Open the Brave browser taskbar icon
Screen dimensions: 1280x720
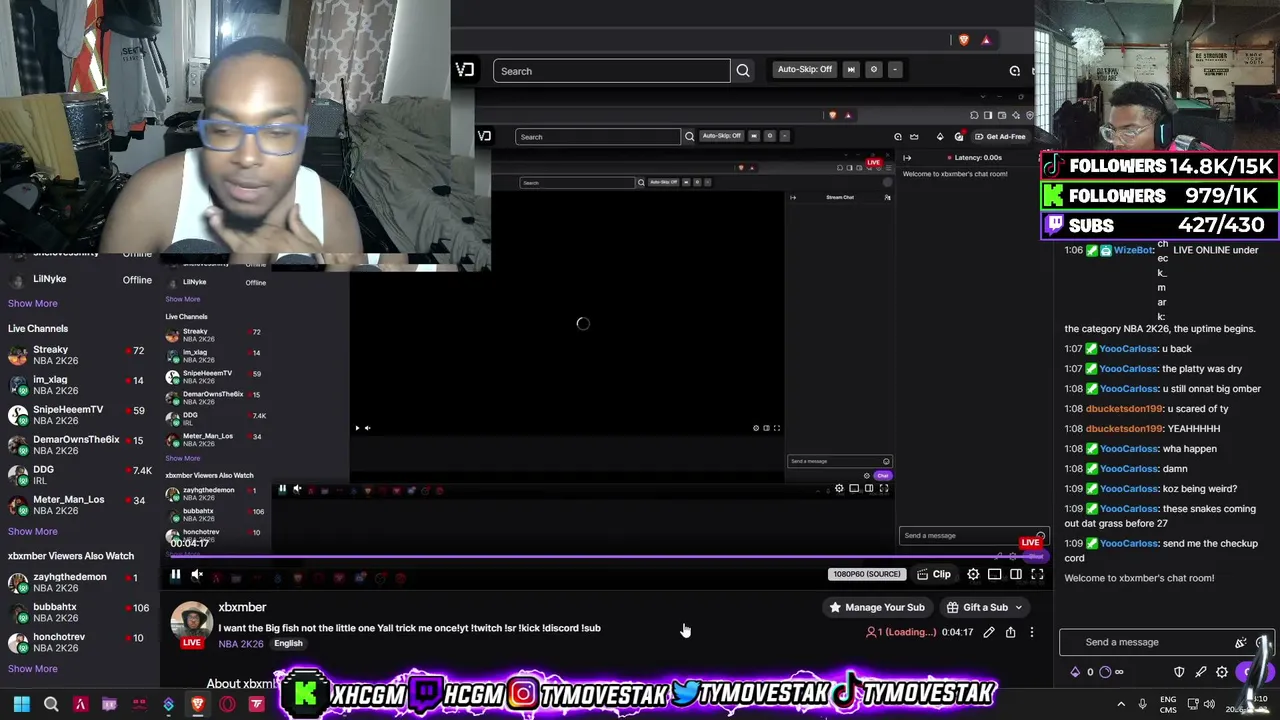(x=198, y=705)
